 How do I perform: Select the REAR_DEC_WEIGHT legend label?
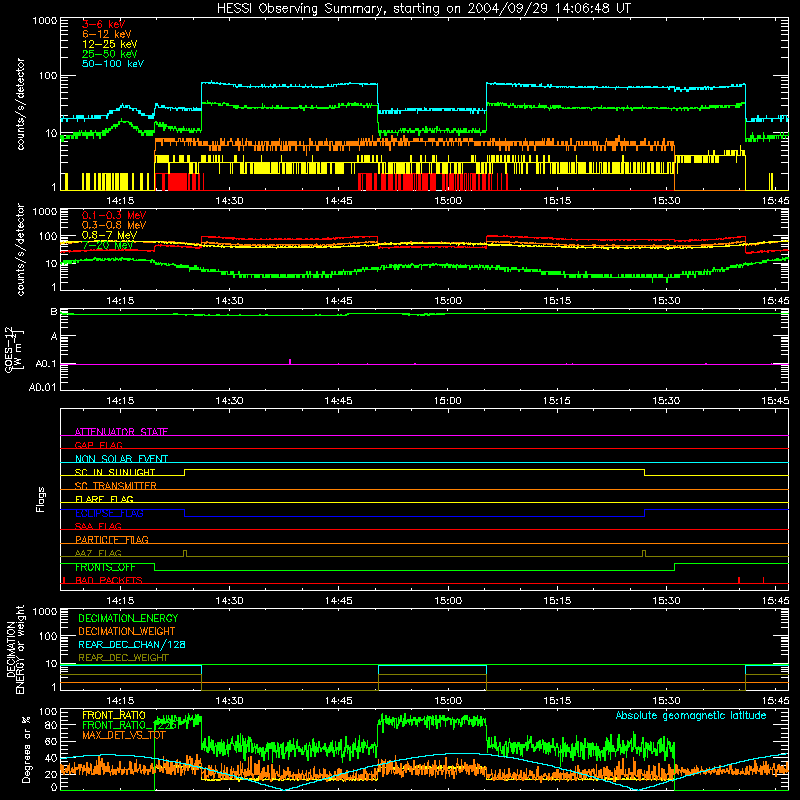[123, 658]
